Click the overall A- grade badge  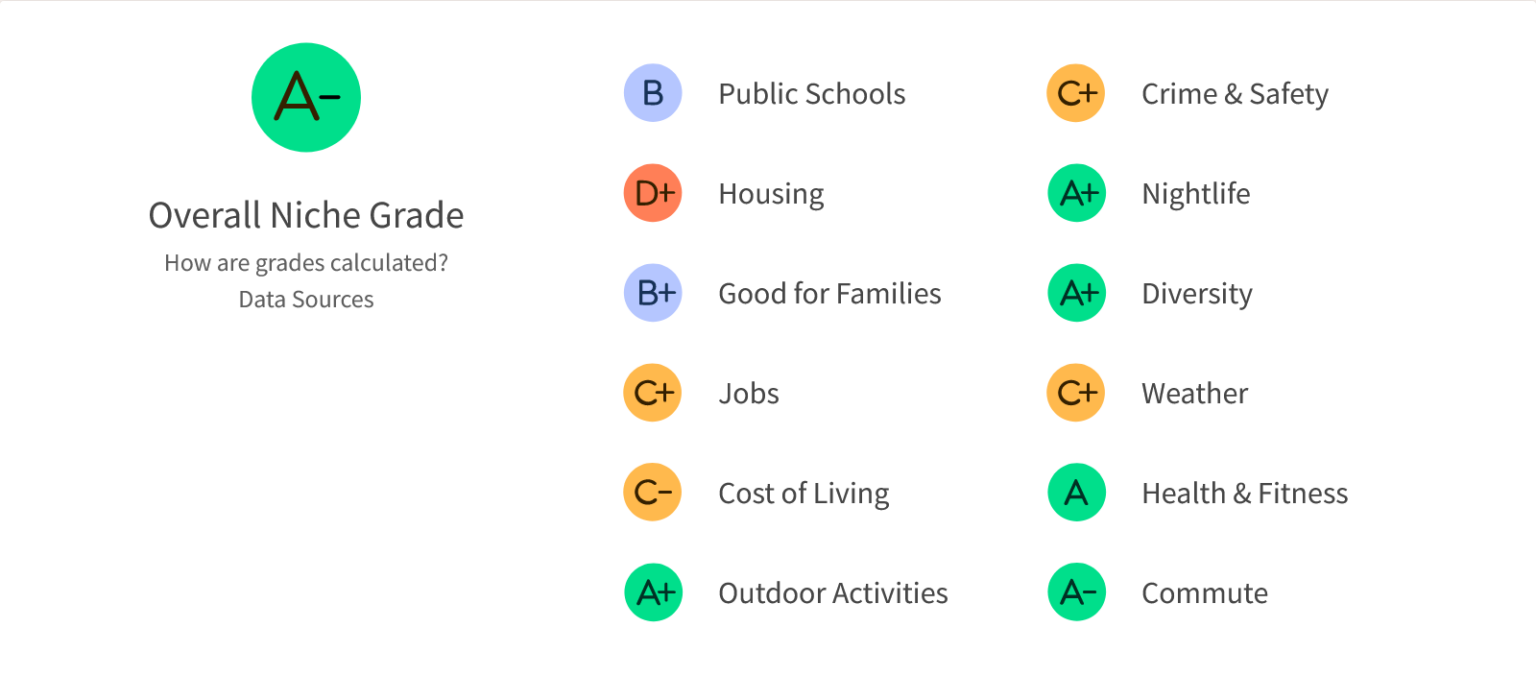coord(306,96)
